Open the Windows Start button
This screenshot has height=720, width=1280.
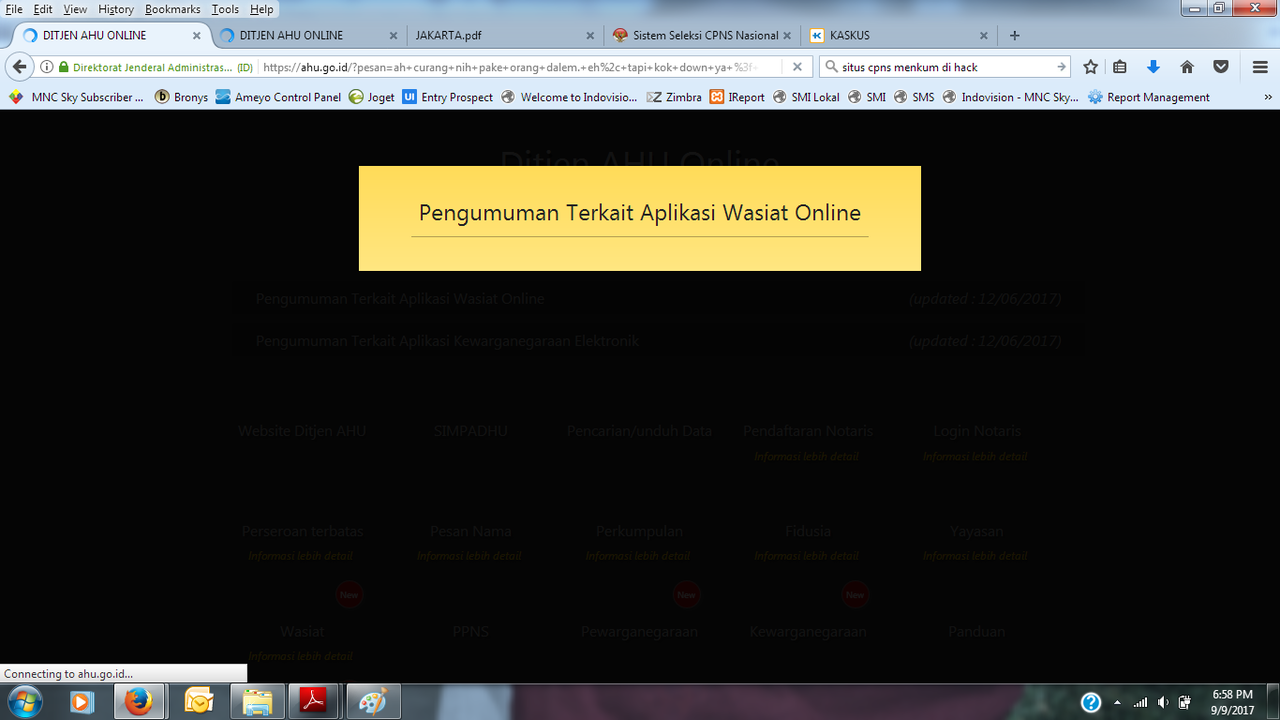(23, 702)
